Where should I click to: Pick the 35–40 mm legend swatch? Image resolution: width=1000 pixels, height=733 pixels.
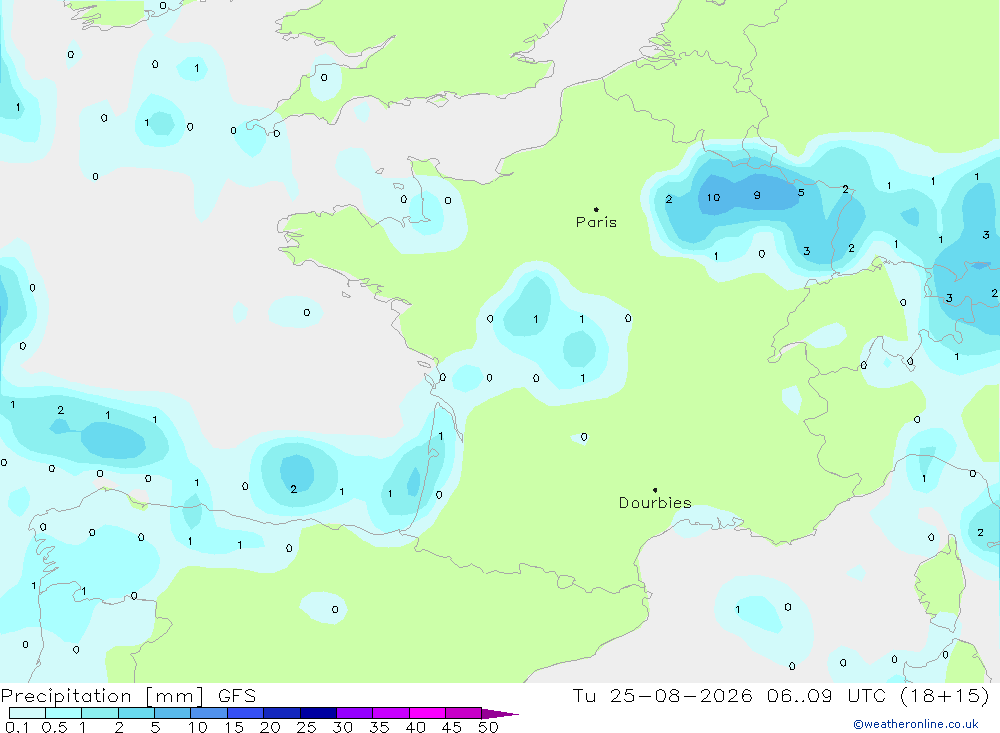391,713
